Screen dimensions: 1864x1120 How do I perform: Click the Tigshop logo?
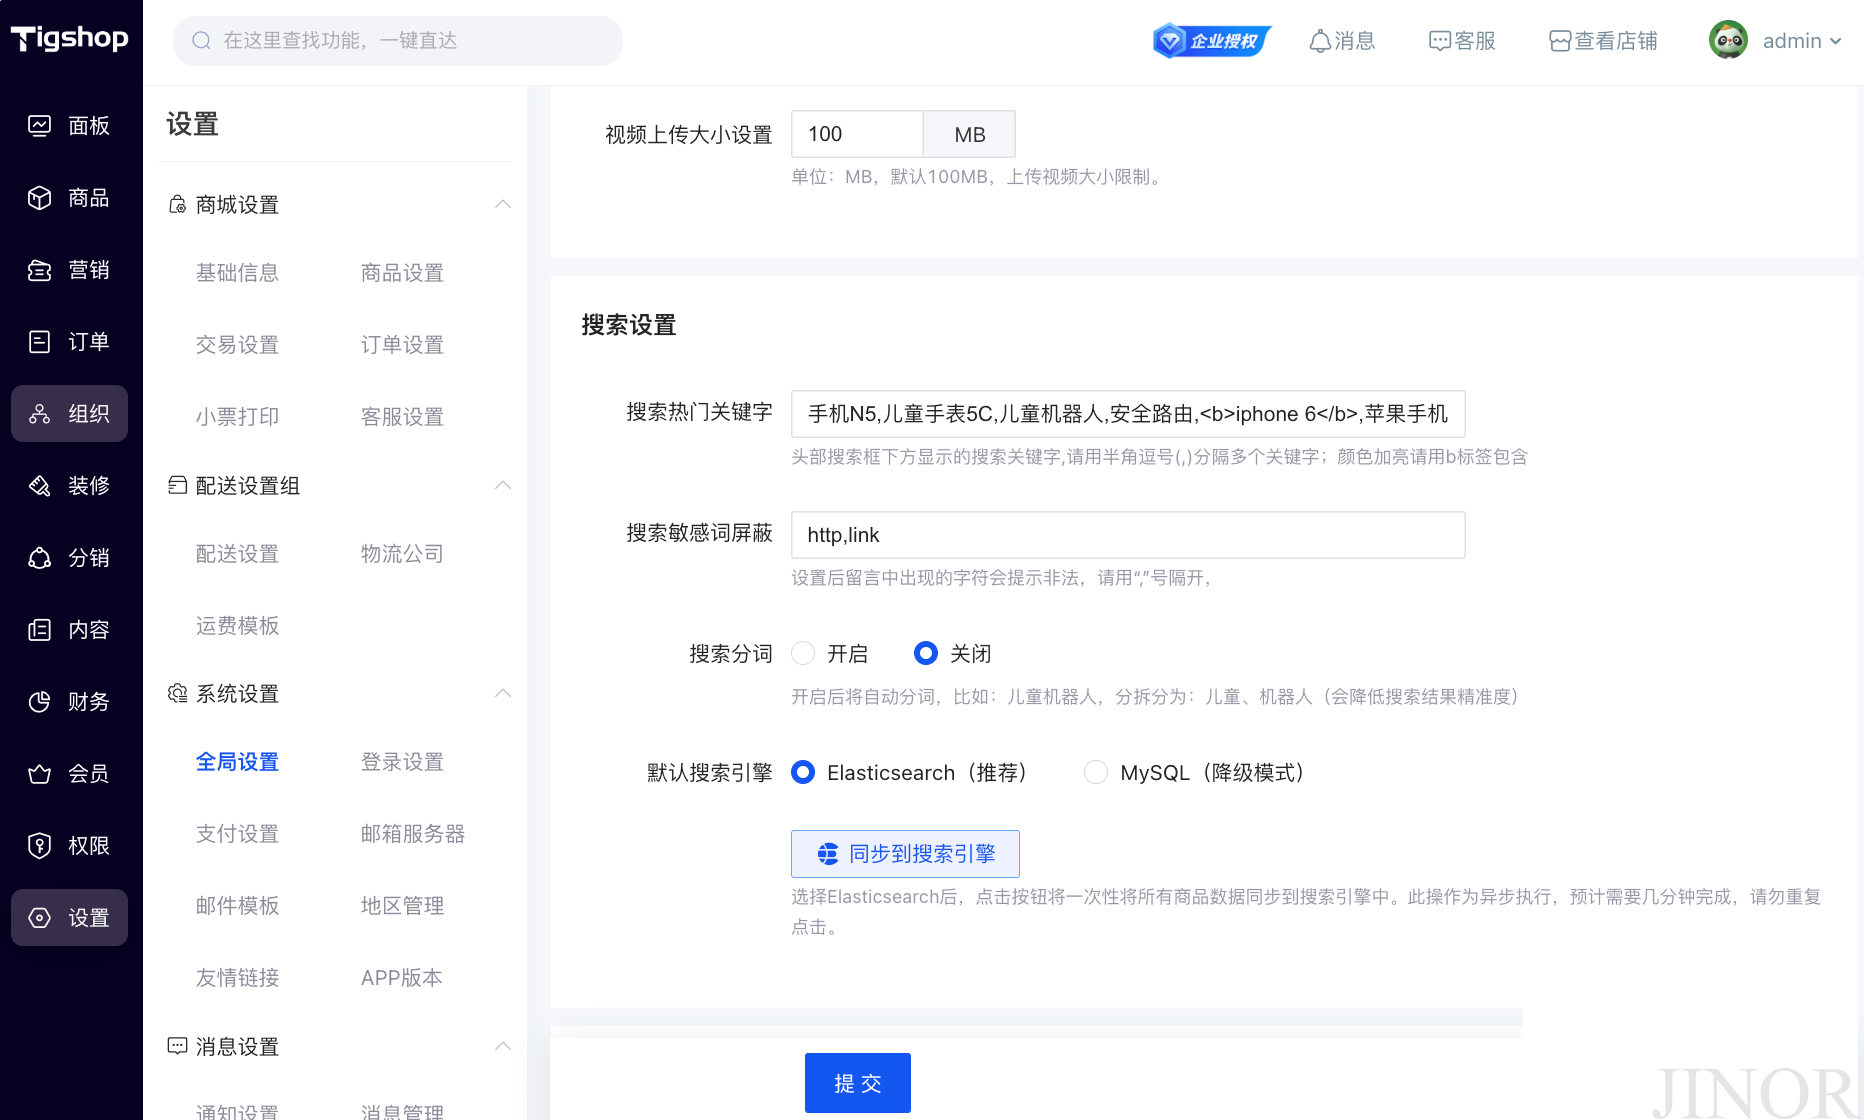point(70,39)
